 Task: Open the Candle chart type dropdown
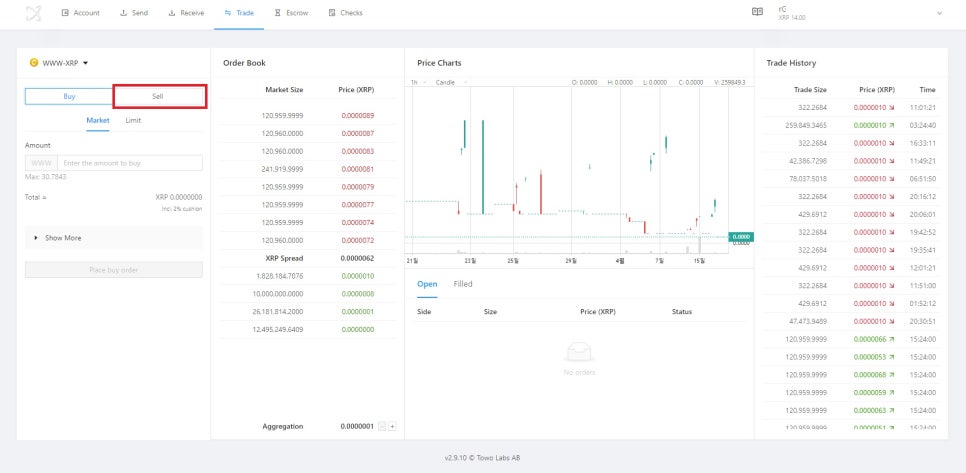[x=452, y=82]
